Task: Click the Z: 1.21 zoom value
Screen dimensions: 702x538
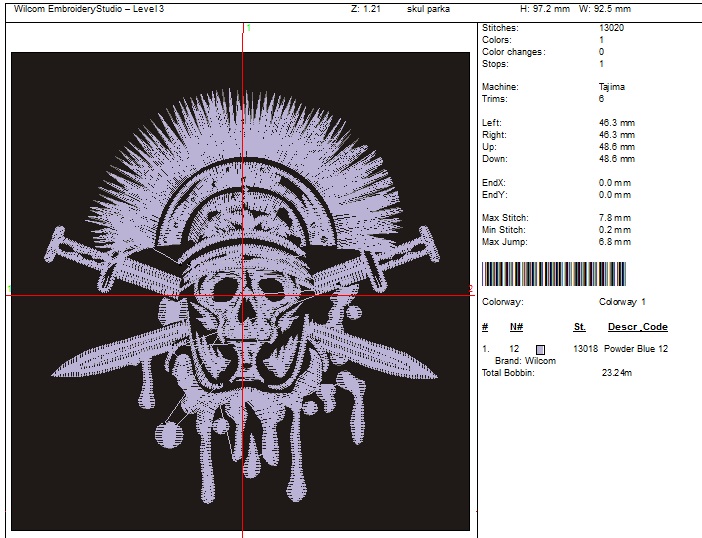Action: pos(366,7)
